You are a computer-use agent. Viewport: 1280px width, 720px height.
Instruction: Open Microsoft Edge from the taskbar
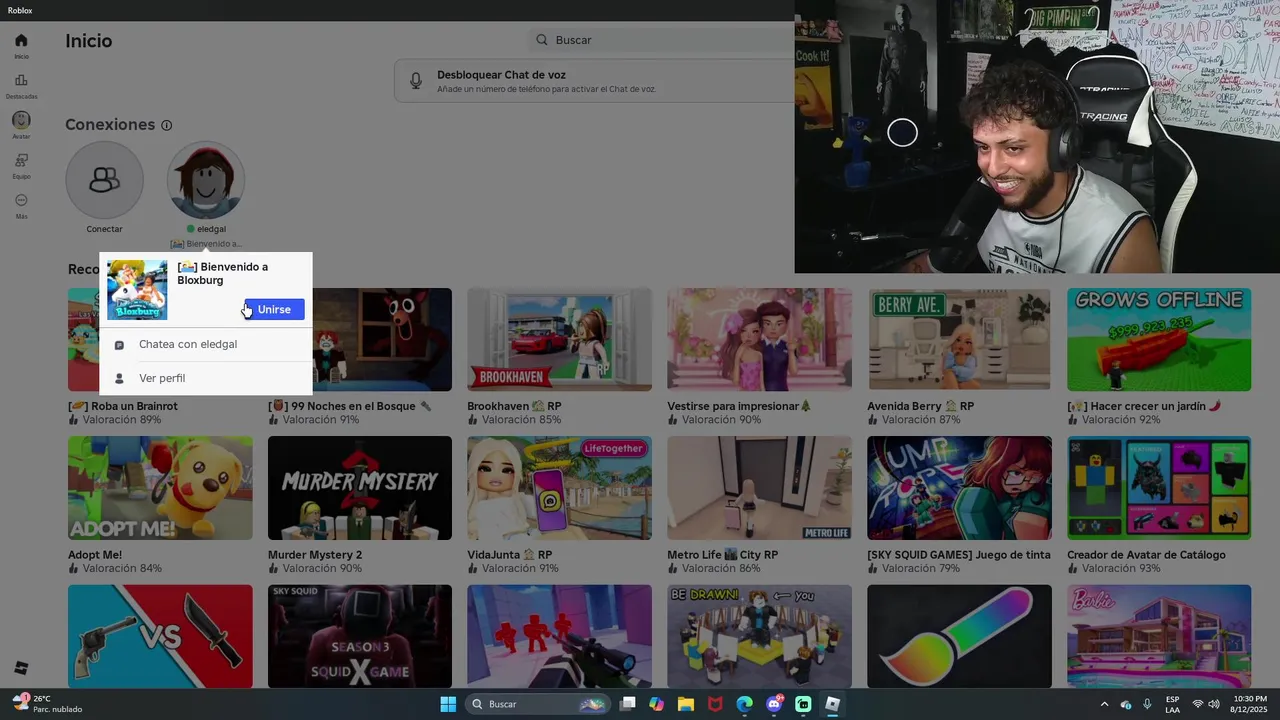[744, 704]
